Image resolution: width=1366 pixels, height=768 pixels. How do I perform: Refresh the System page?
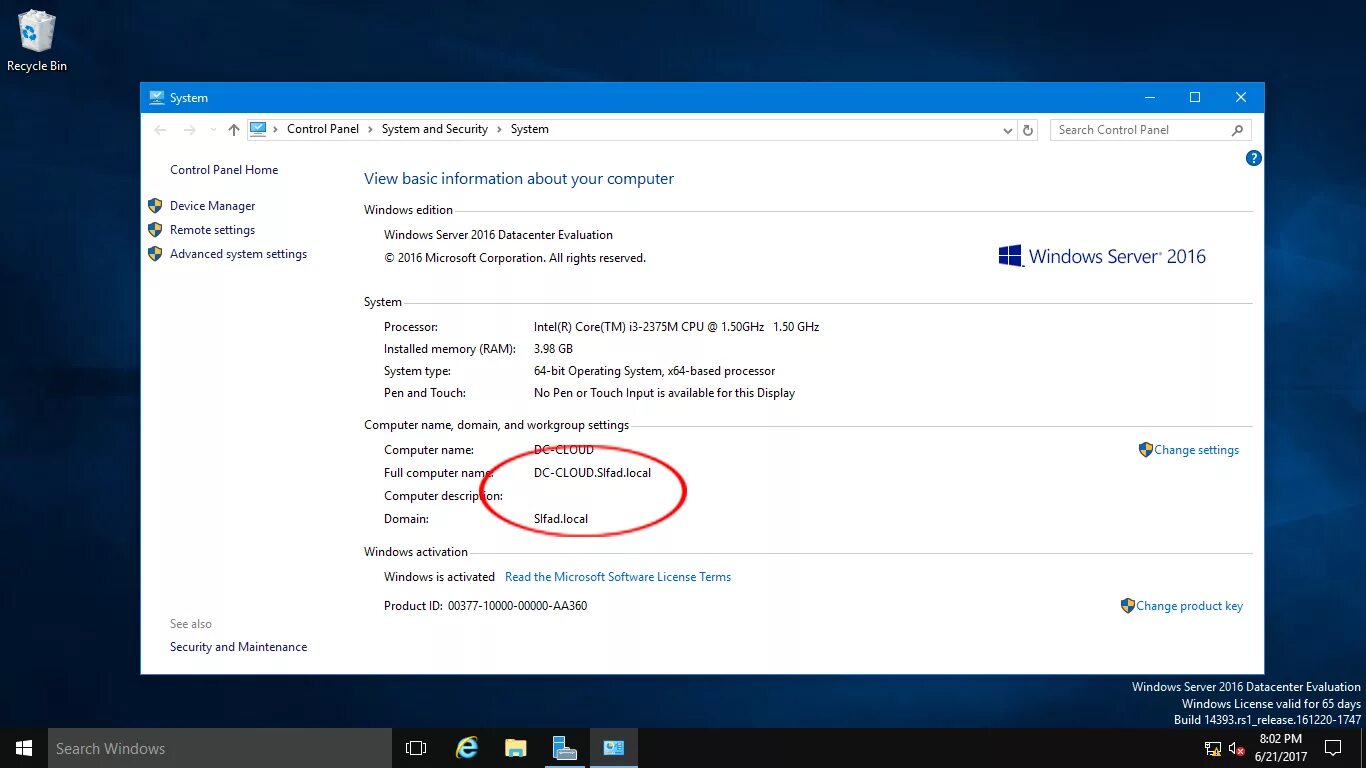pyautogui.click(x=1028, y=130)
